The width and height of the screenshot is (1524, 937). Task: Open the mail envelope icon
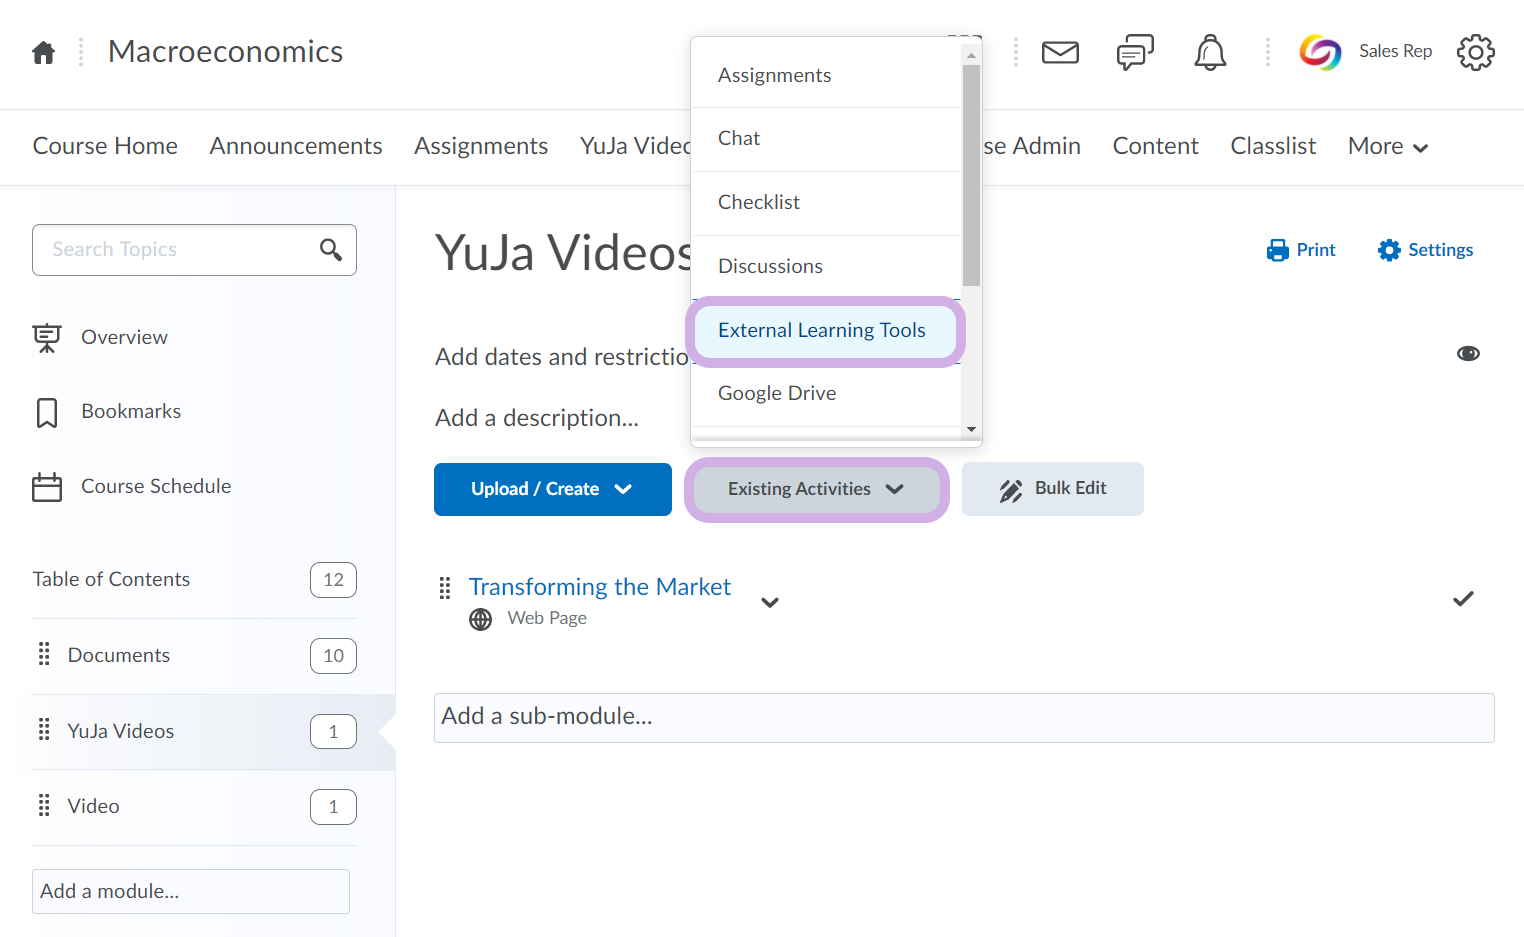pyautogui.click(x=1060, y=52)
